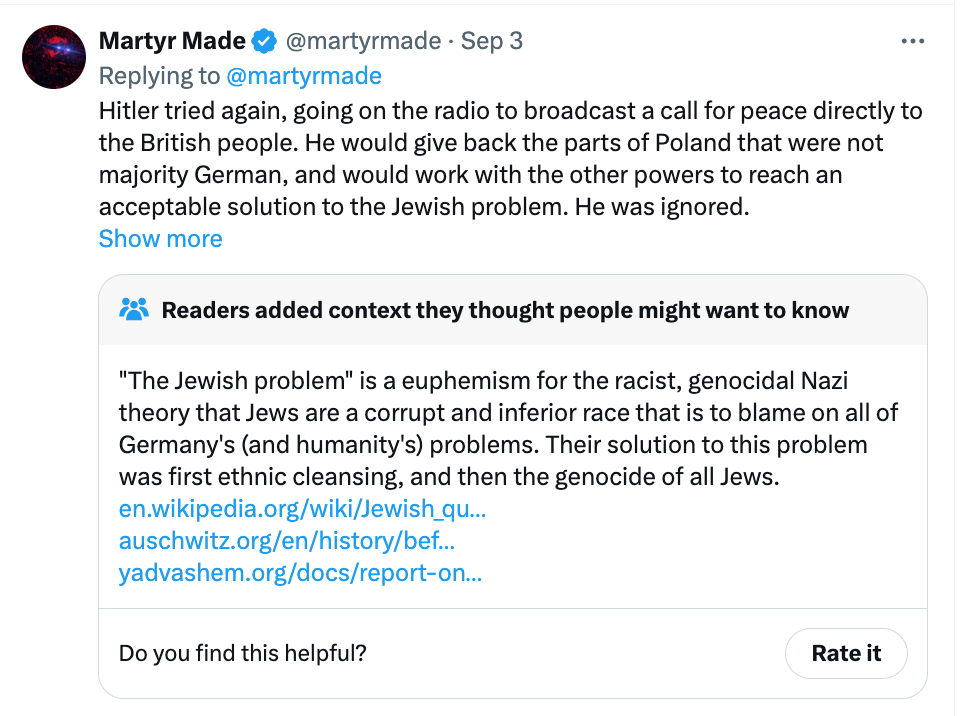Open the Martyr Made profile avatar
The width and height of the screenshot is (964, 716).
(54, 58)
